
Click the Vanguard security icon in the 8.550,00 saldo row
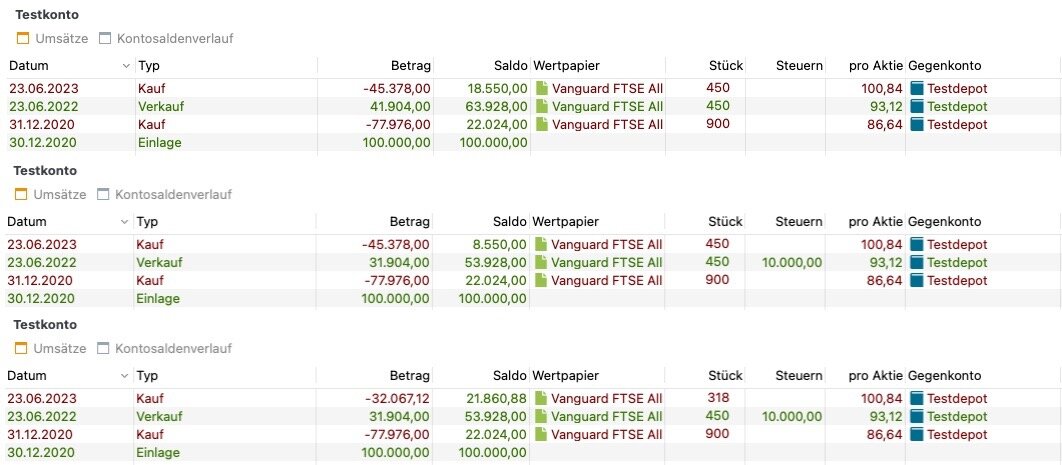[542, 244]
